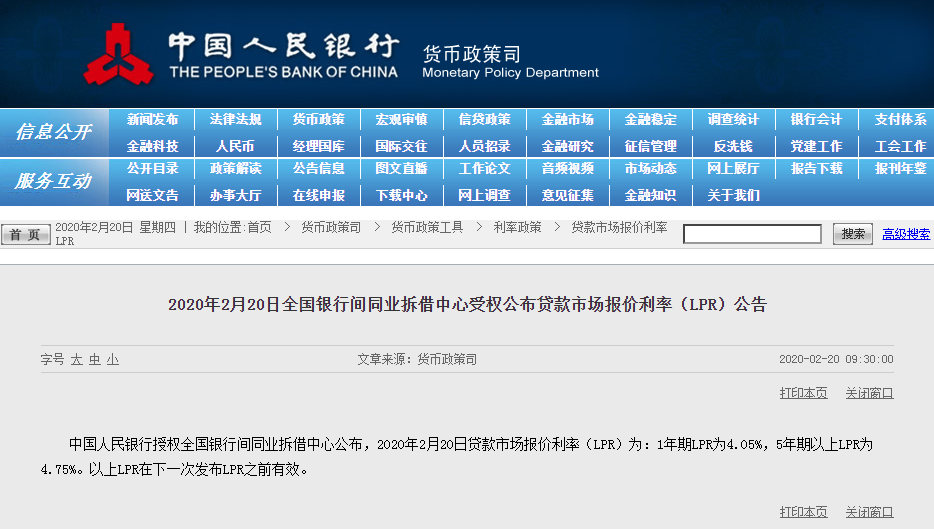The width and height of the screenshot is (934, 529).
Task: Go to 银行会计 page
Action: click(x=817, y=120)
